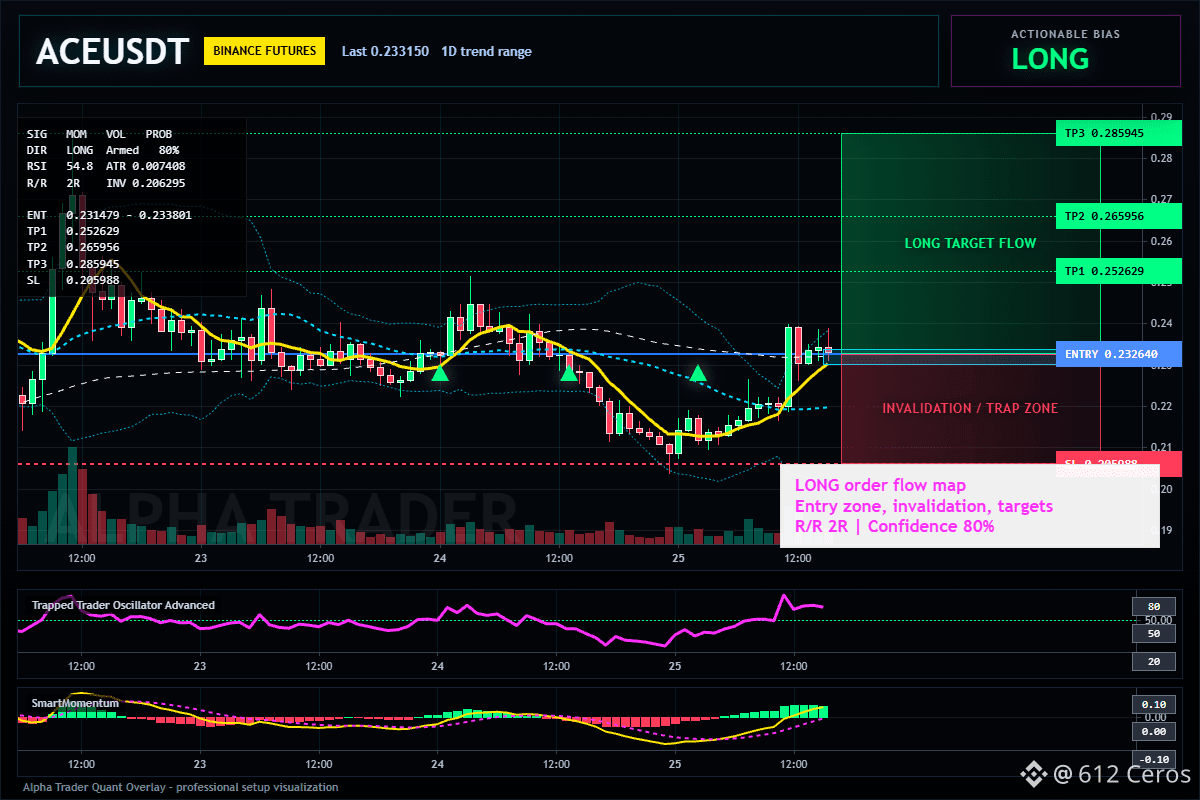Click the 24 date label in oscillator panel

pos(437,666)
